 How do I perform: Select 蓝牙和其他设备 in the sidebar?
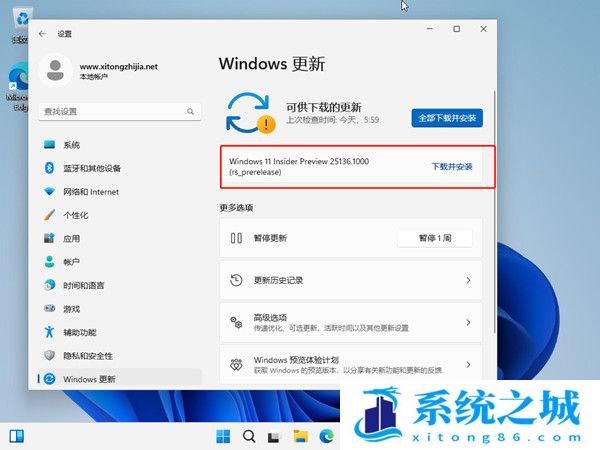point(92,168)
